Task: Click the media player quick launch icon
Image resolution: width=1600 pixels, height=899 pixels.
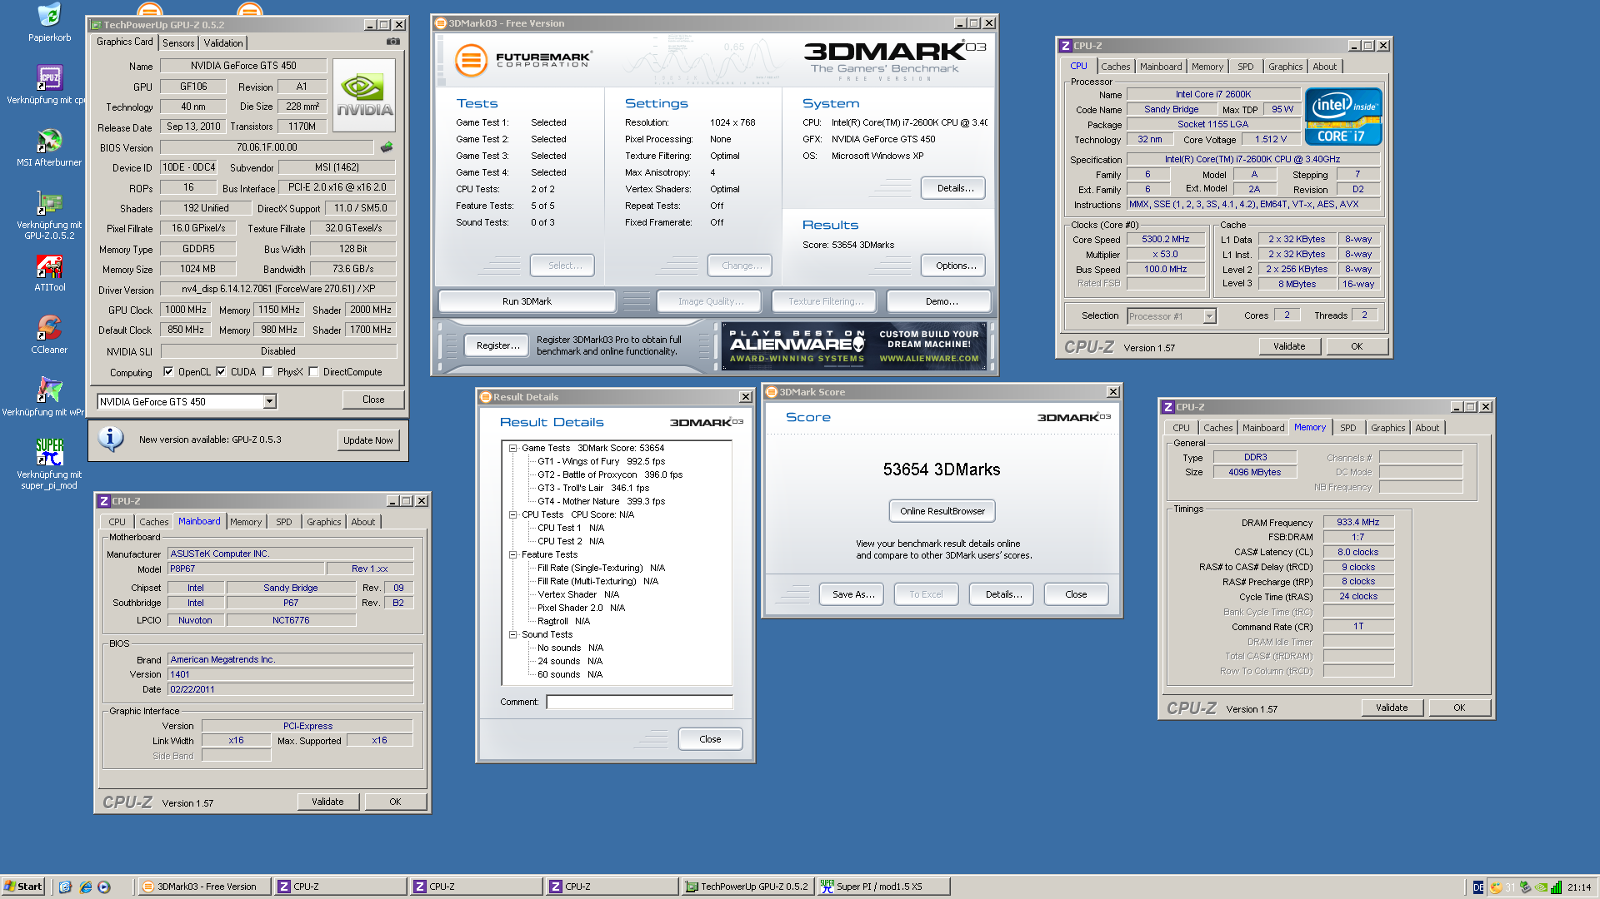Action: click(104, 887)
